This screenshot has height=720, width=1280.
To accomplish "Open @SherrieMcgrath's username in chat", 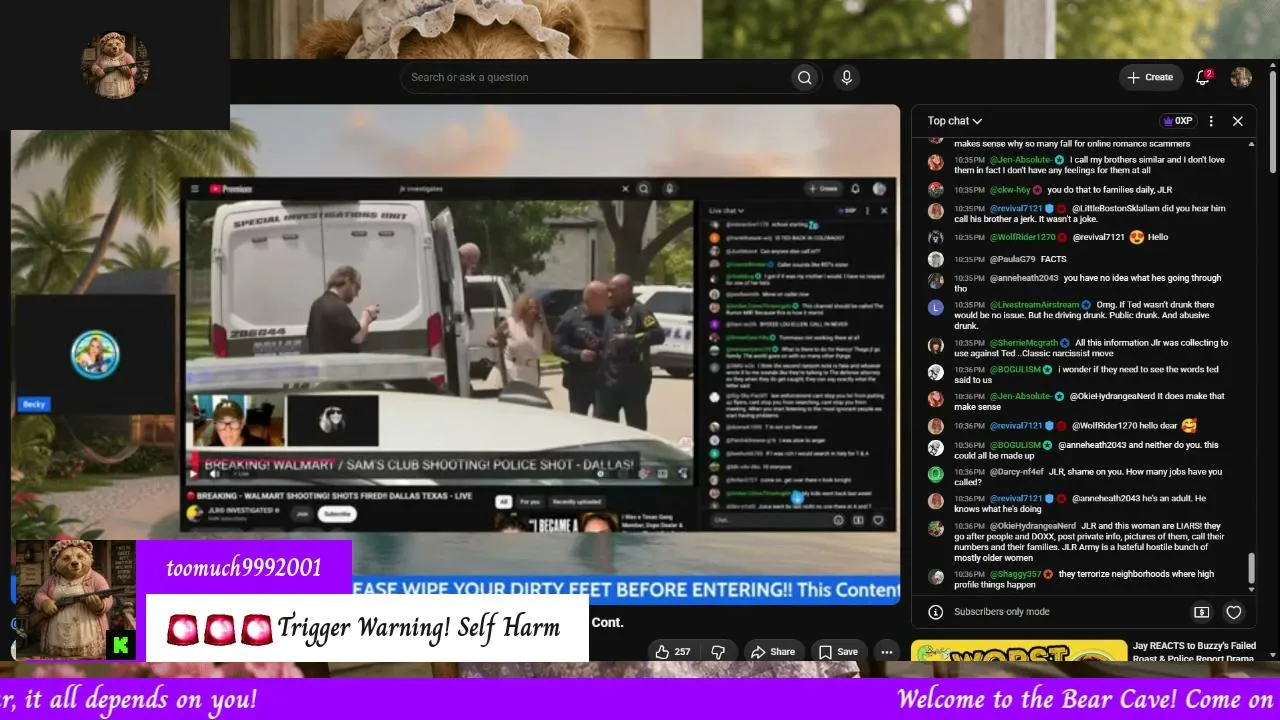I will point(1024,343).
